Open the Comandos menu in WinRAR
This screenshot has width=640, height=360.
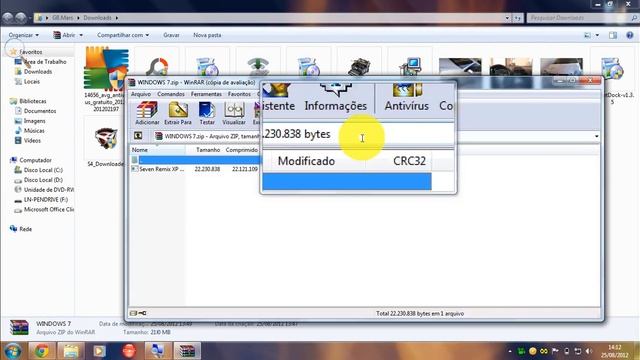(x=171, y=94)
